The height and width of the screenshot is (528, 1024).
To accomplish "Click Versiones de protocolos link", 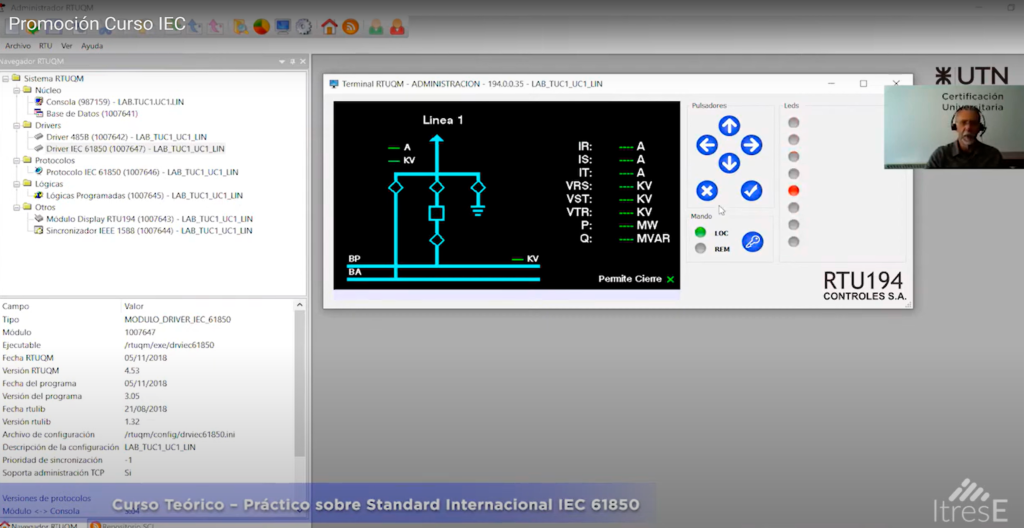I will click(46, 498).
